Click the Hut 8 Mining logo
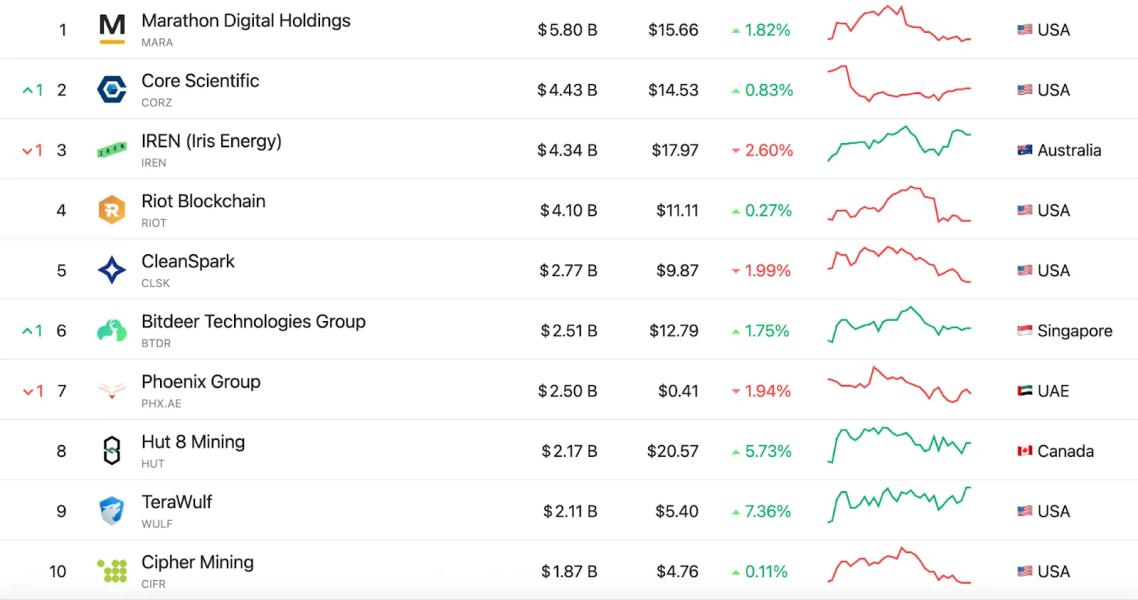 pyautogui.click(x=112, y=451)
